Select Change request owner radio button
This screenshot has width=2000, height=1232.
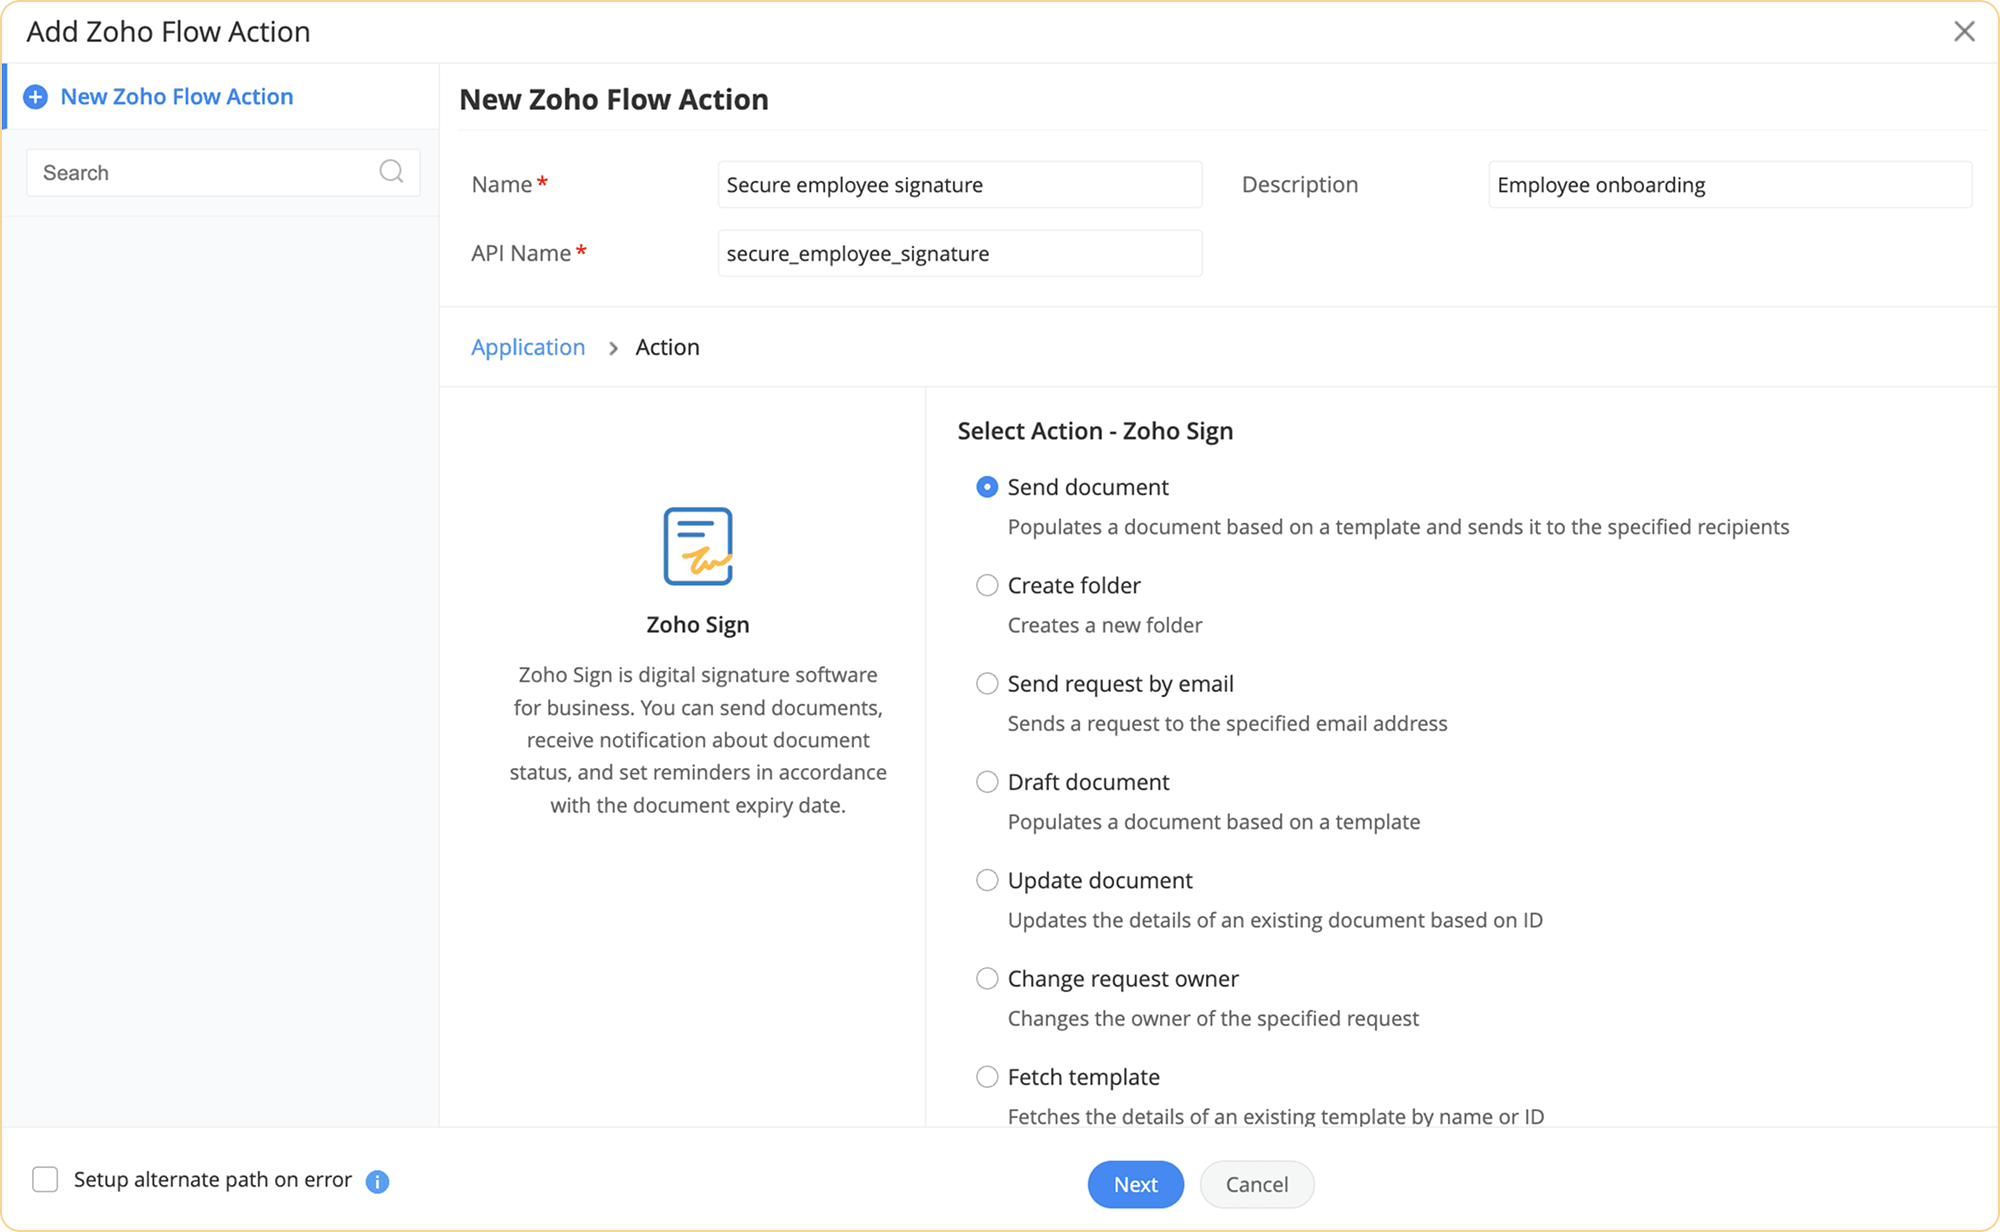987,979
